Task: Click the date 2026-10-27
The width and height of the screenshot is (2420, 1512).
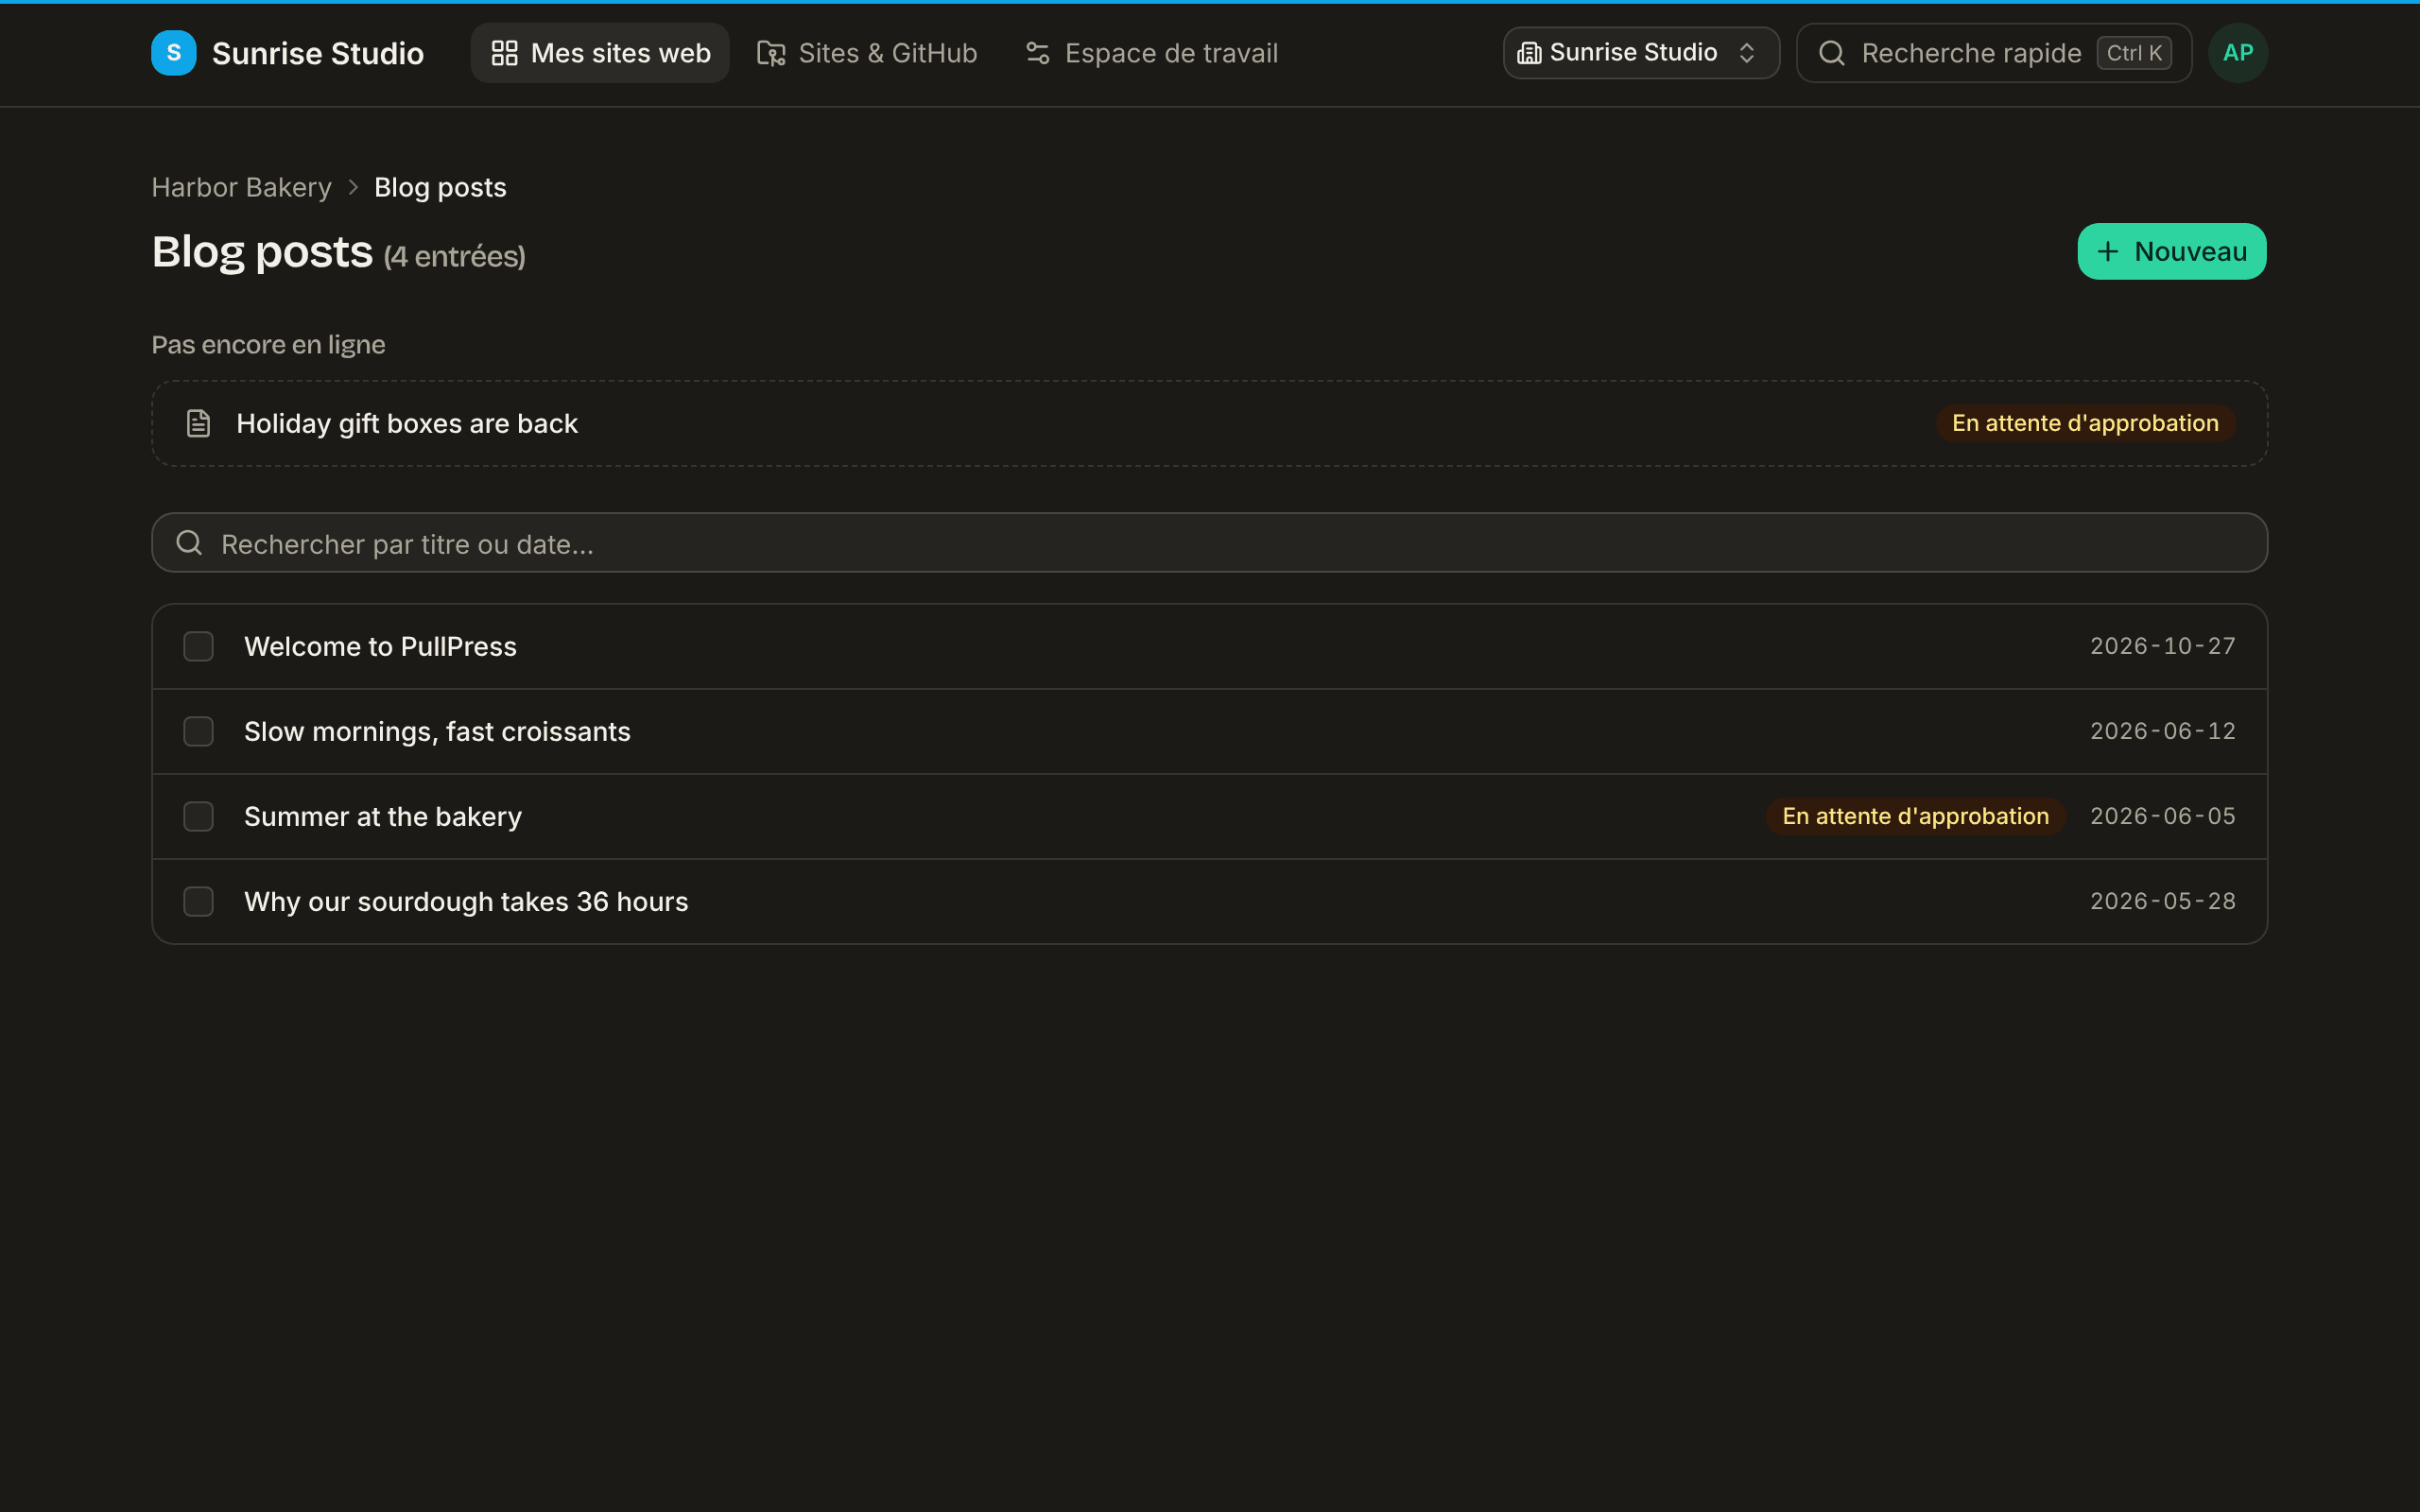Action: pos(2162,646)
